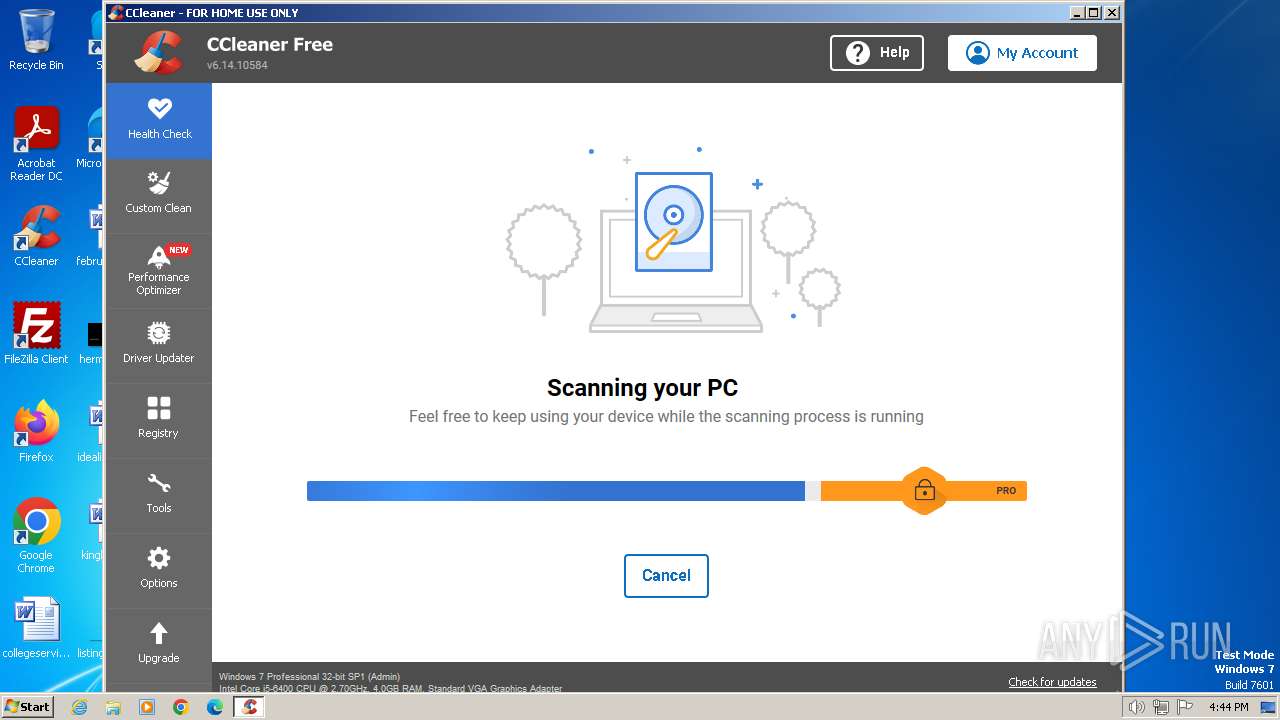
Task: Click the Check for updates link
Action: (x=1052, y=682)
